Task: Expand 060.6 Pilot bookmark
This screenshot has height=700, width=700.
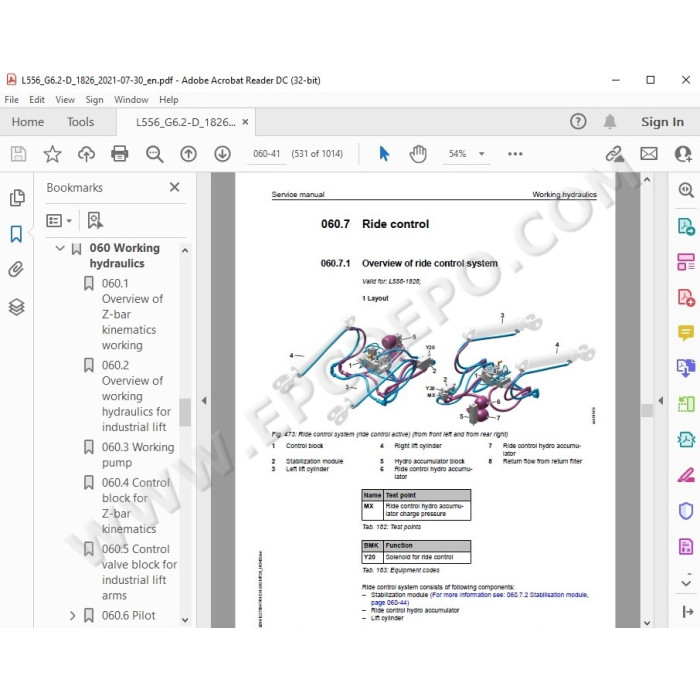Action: 72,616
